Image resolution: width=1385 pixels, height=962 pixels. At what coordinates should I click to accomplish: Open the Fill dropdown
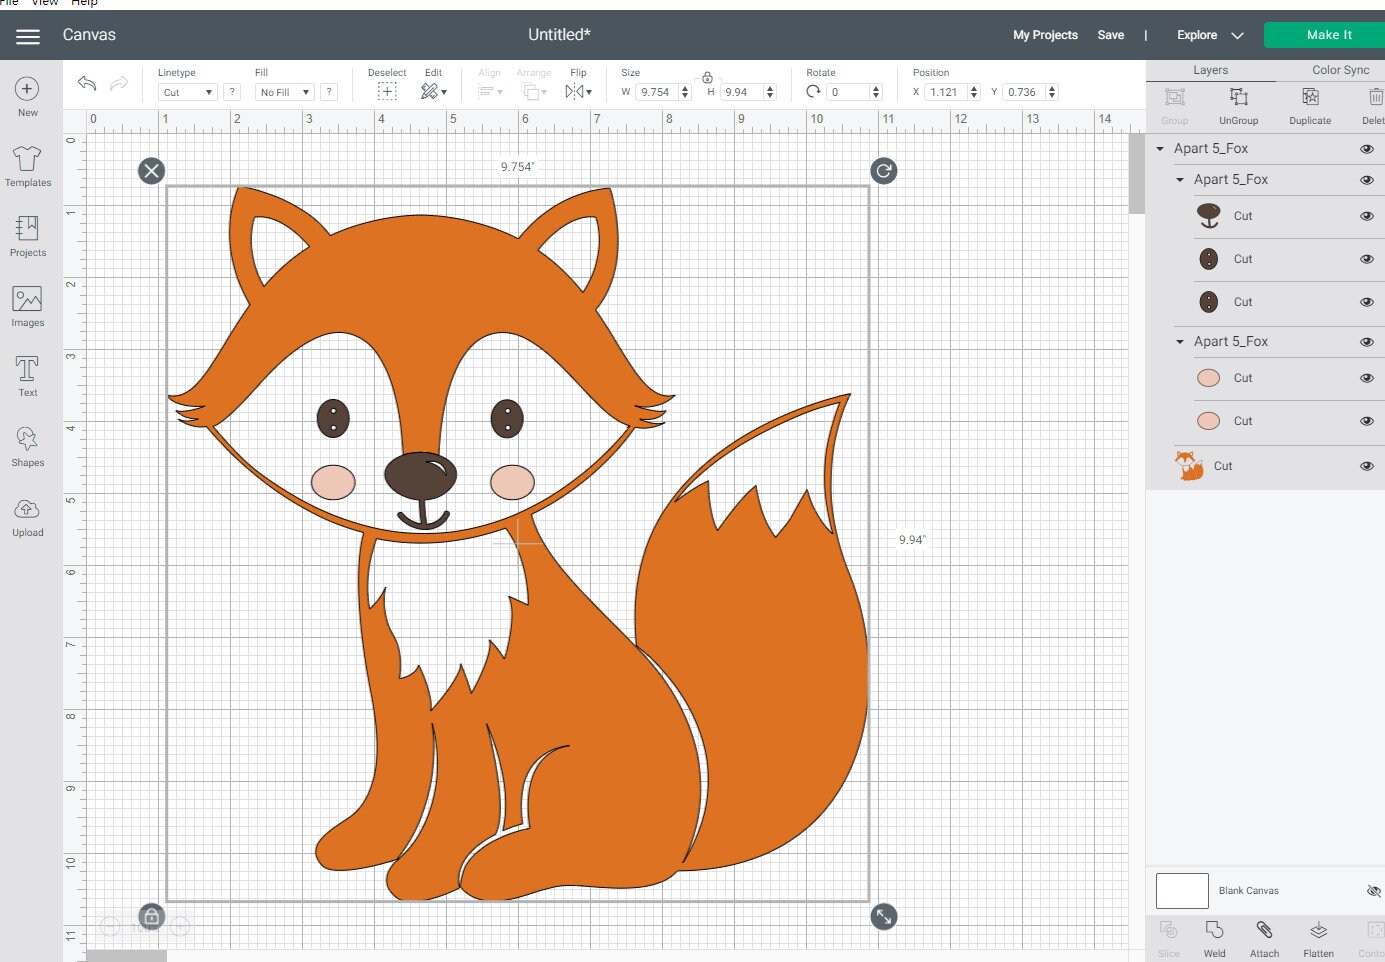point(283,91)
